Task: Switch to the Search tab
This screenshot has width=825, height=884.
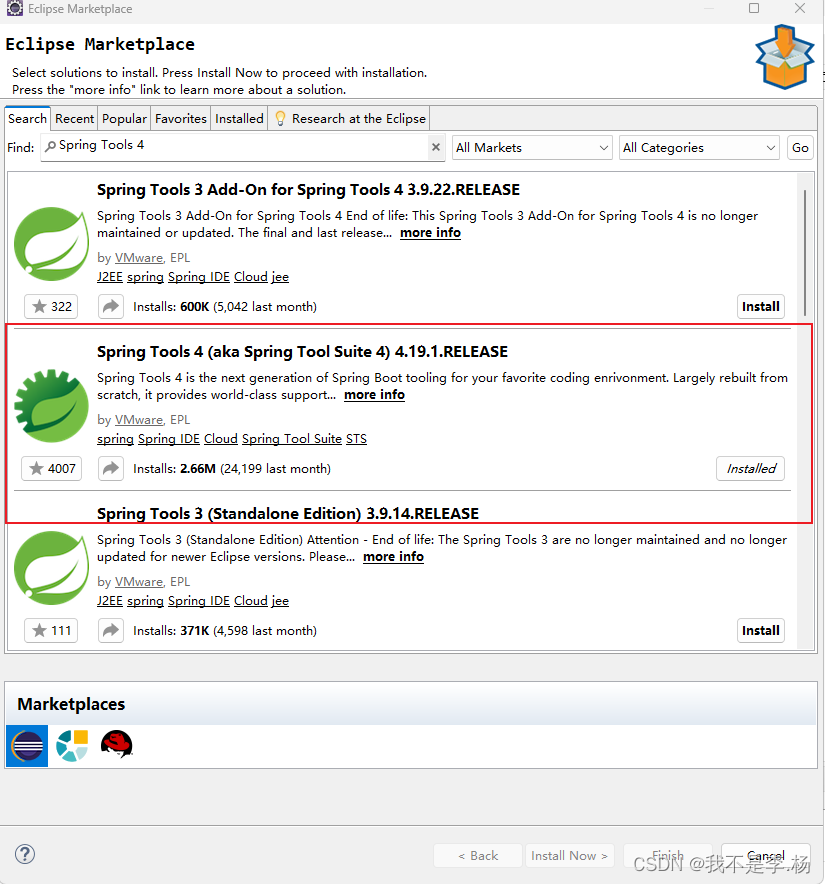Action: (28, 119)
